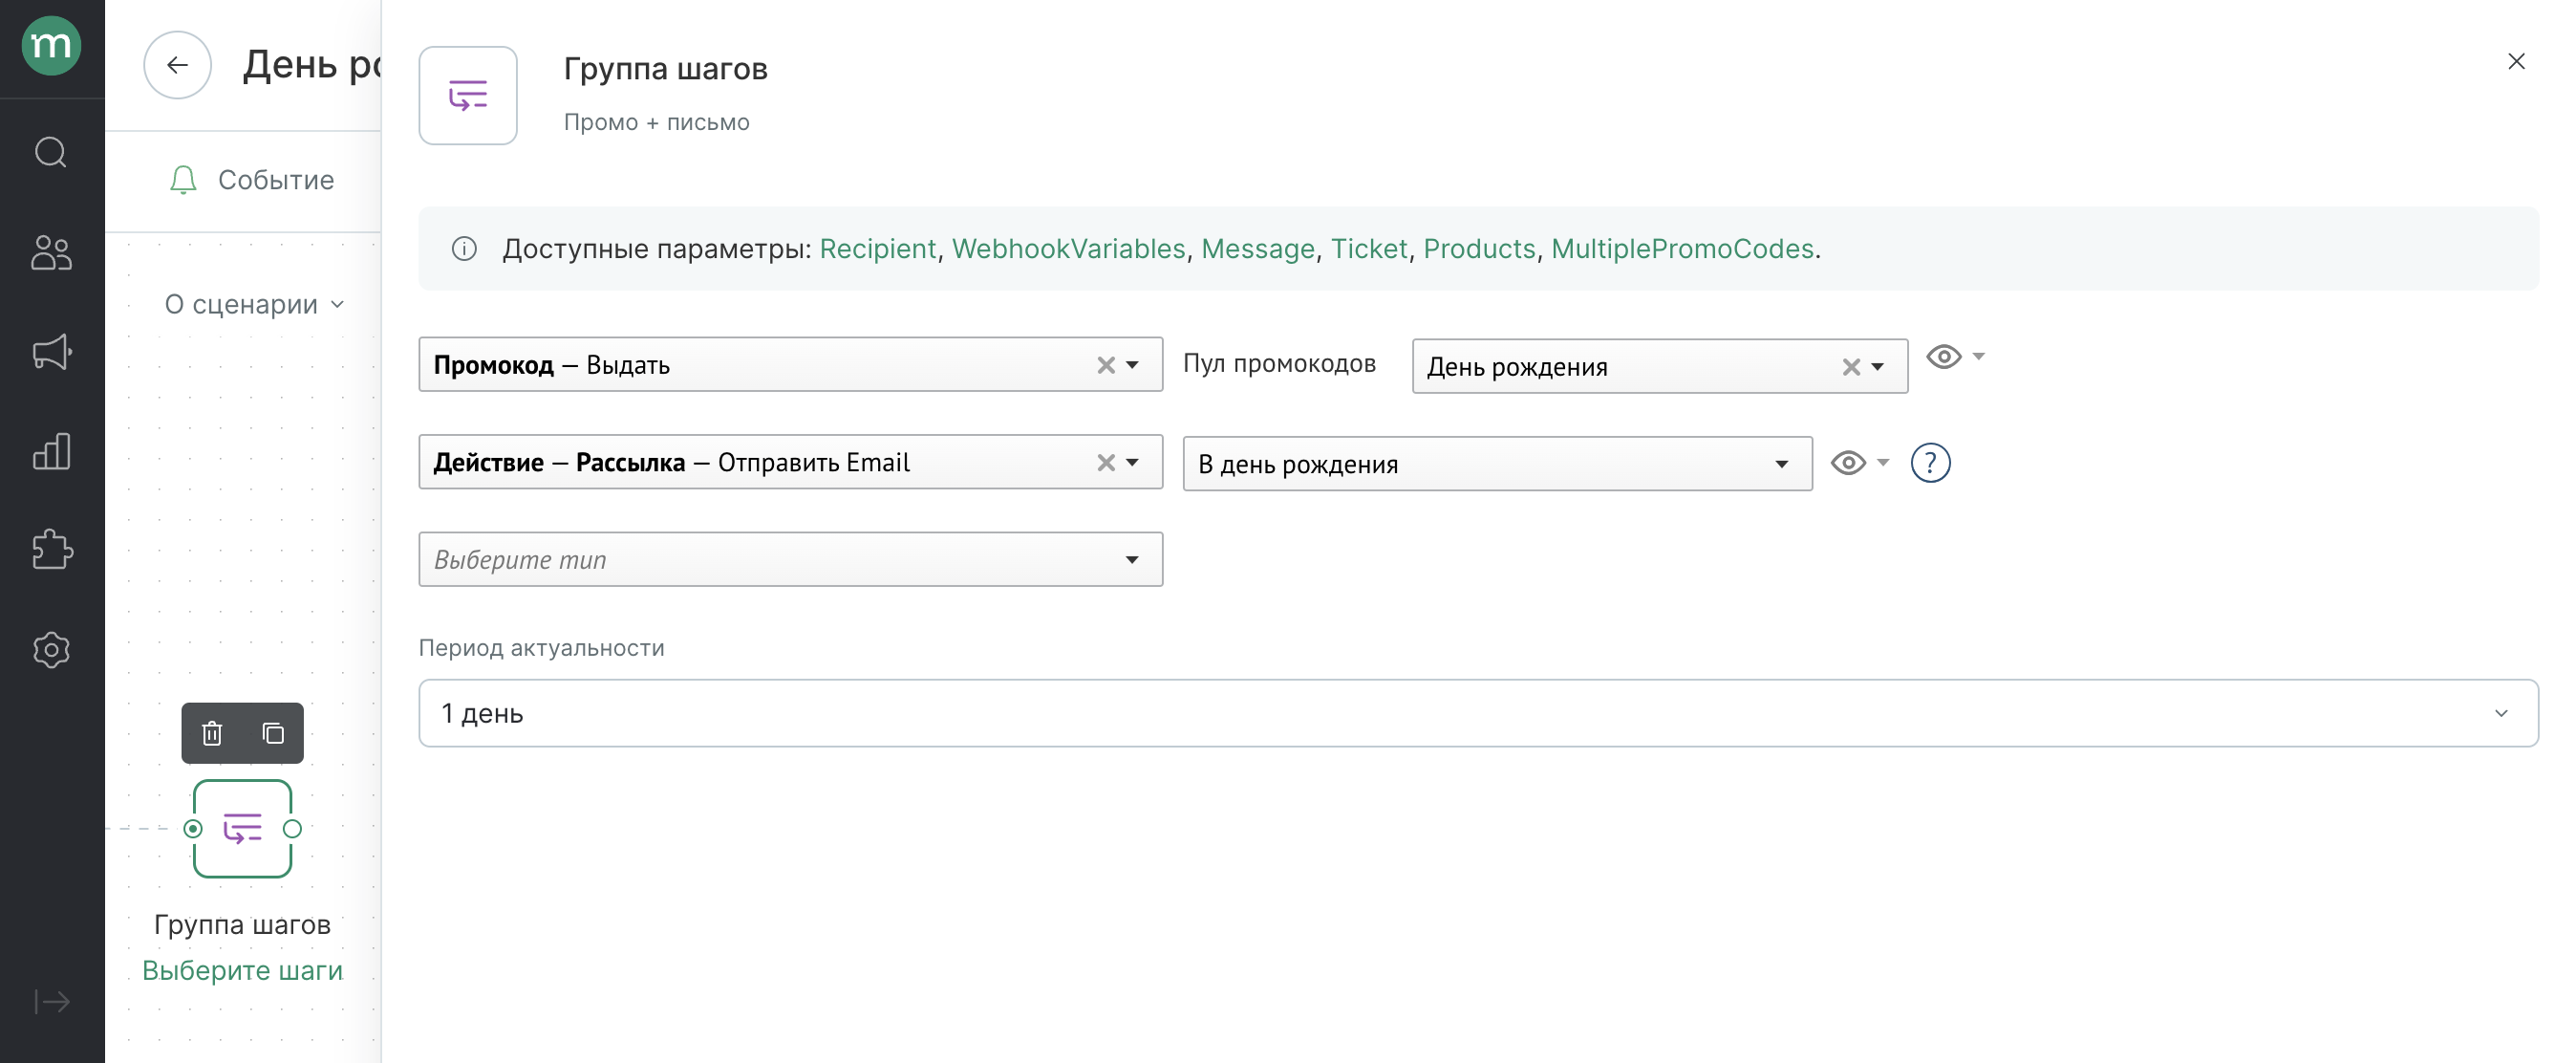Open the settings gear icon
This screenshot has width=2576, height=1063.
point(51,650)
